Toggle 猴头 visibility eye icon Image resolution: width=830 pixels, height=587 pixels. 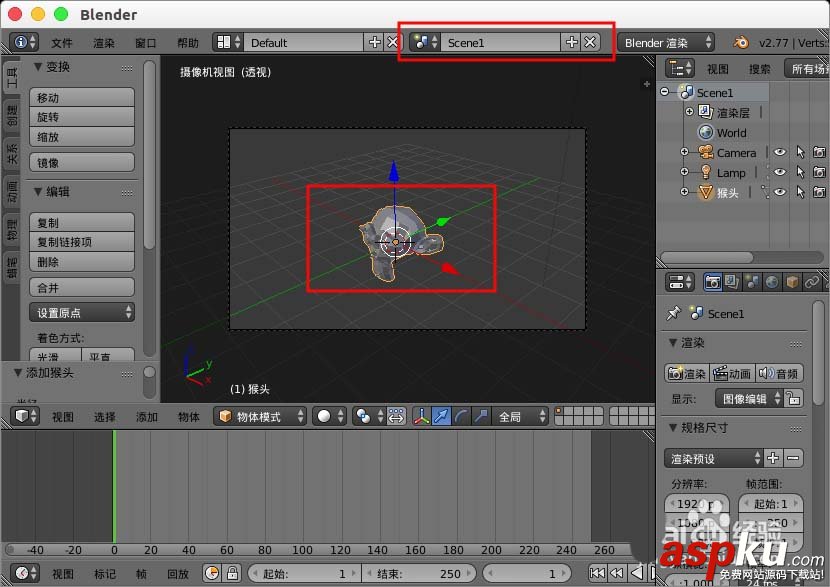pos(780,192)
